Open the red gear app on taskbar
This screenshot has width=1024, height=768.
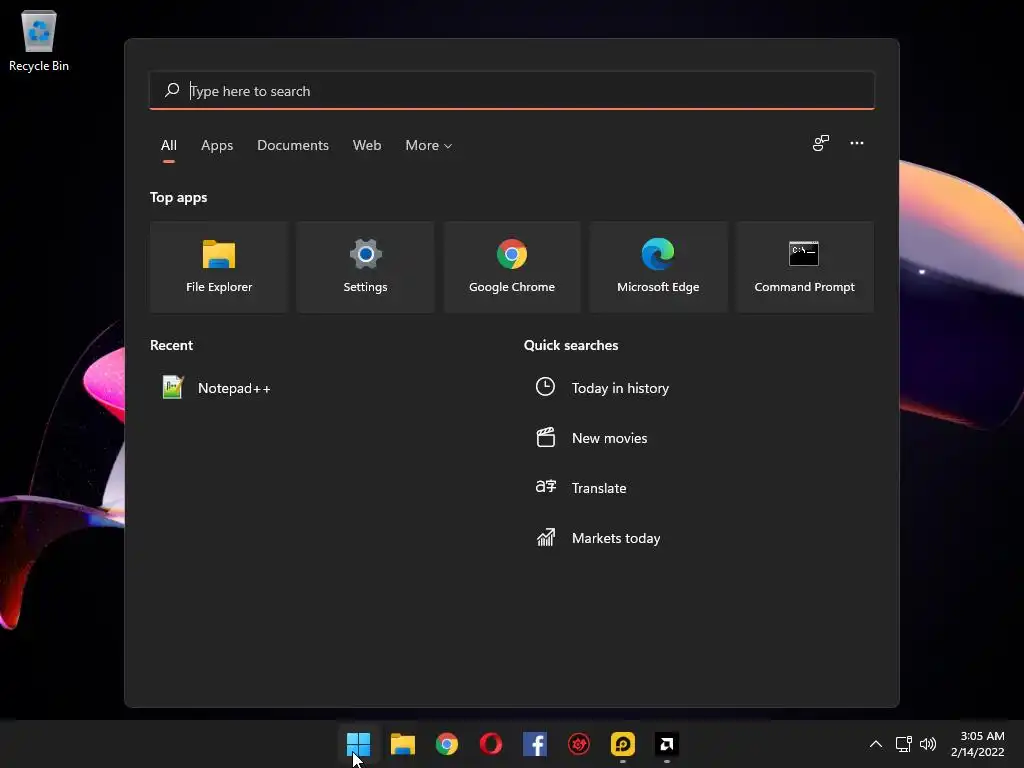click(579, 744)
